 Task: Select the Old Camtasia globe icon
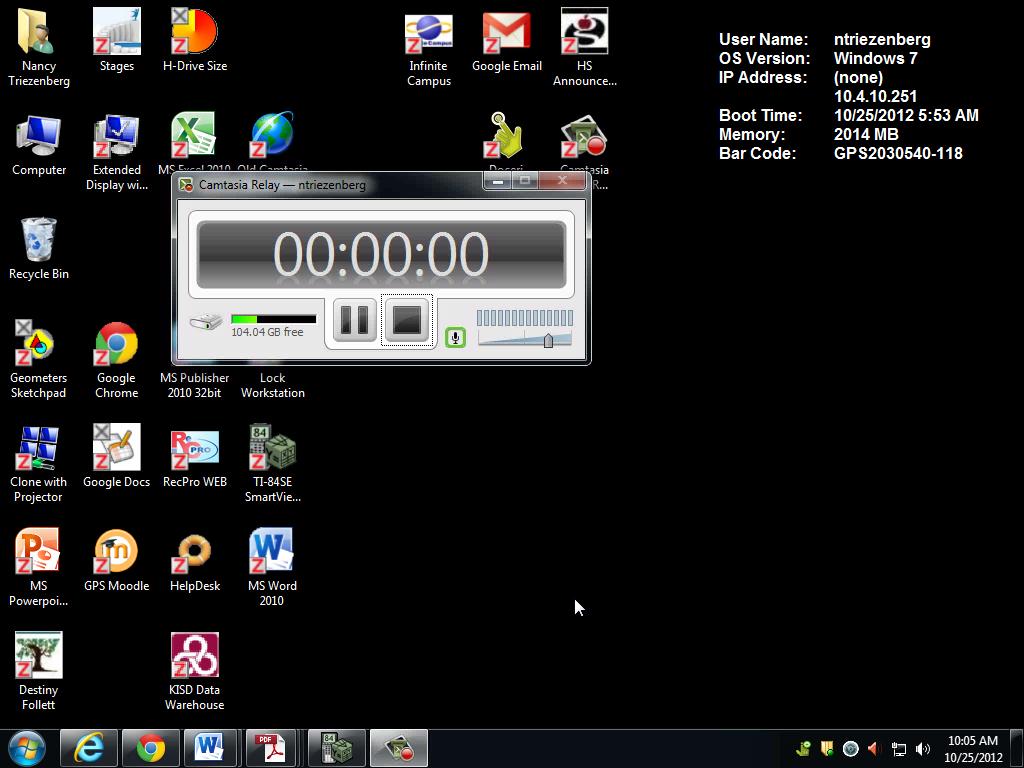pyautogui.click(x=272, y=135)
